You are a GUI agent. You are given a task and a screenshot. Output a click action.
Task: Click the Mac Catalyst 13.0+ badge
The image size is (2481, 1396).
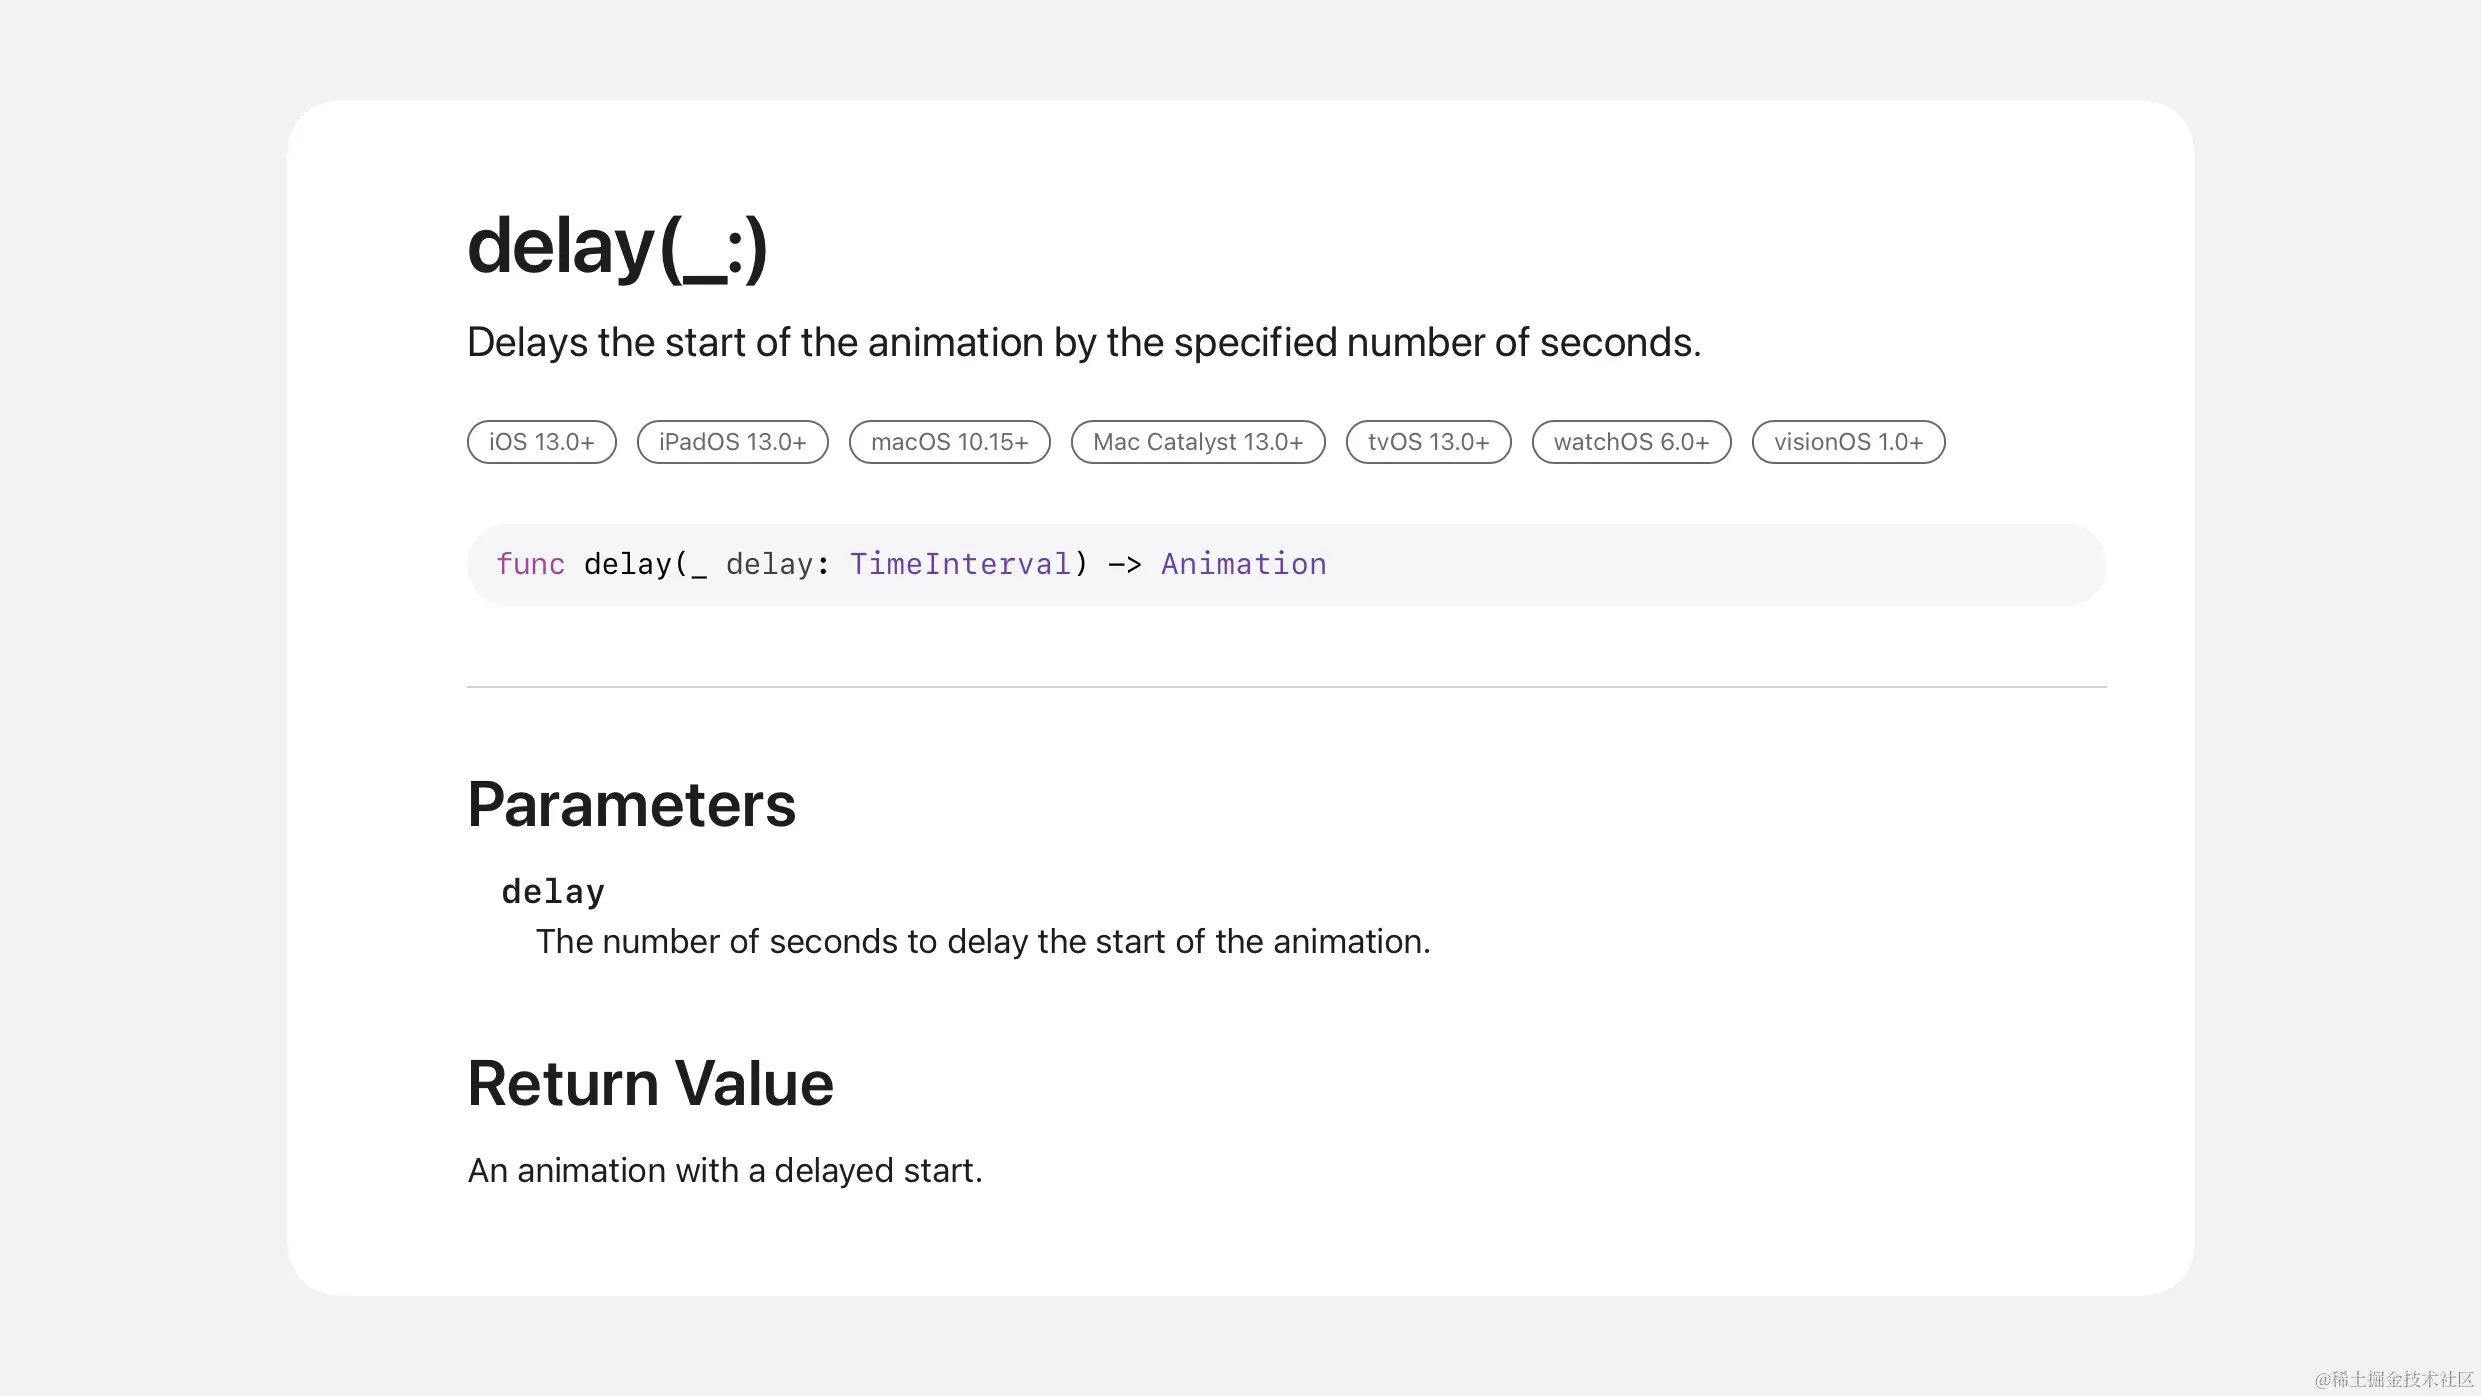click(1197, 442)
